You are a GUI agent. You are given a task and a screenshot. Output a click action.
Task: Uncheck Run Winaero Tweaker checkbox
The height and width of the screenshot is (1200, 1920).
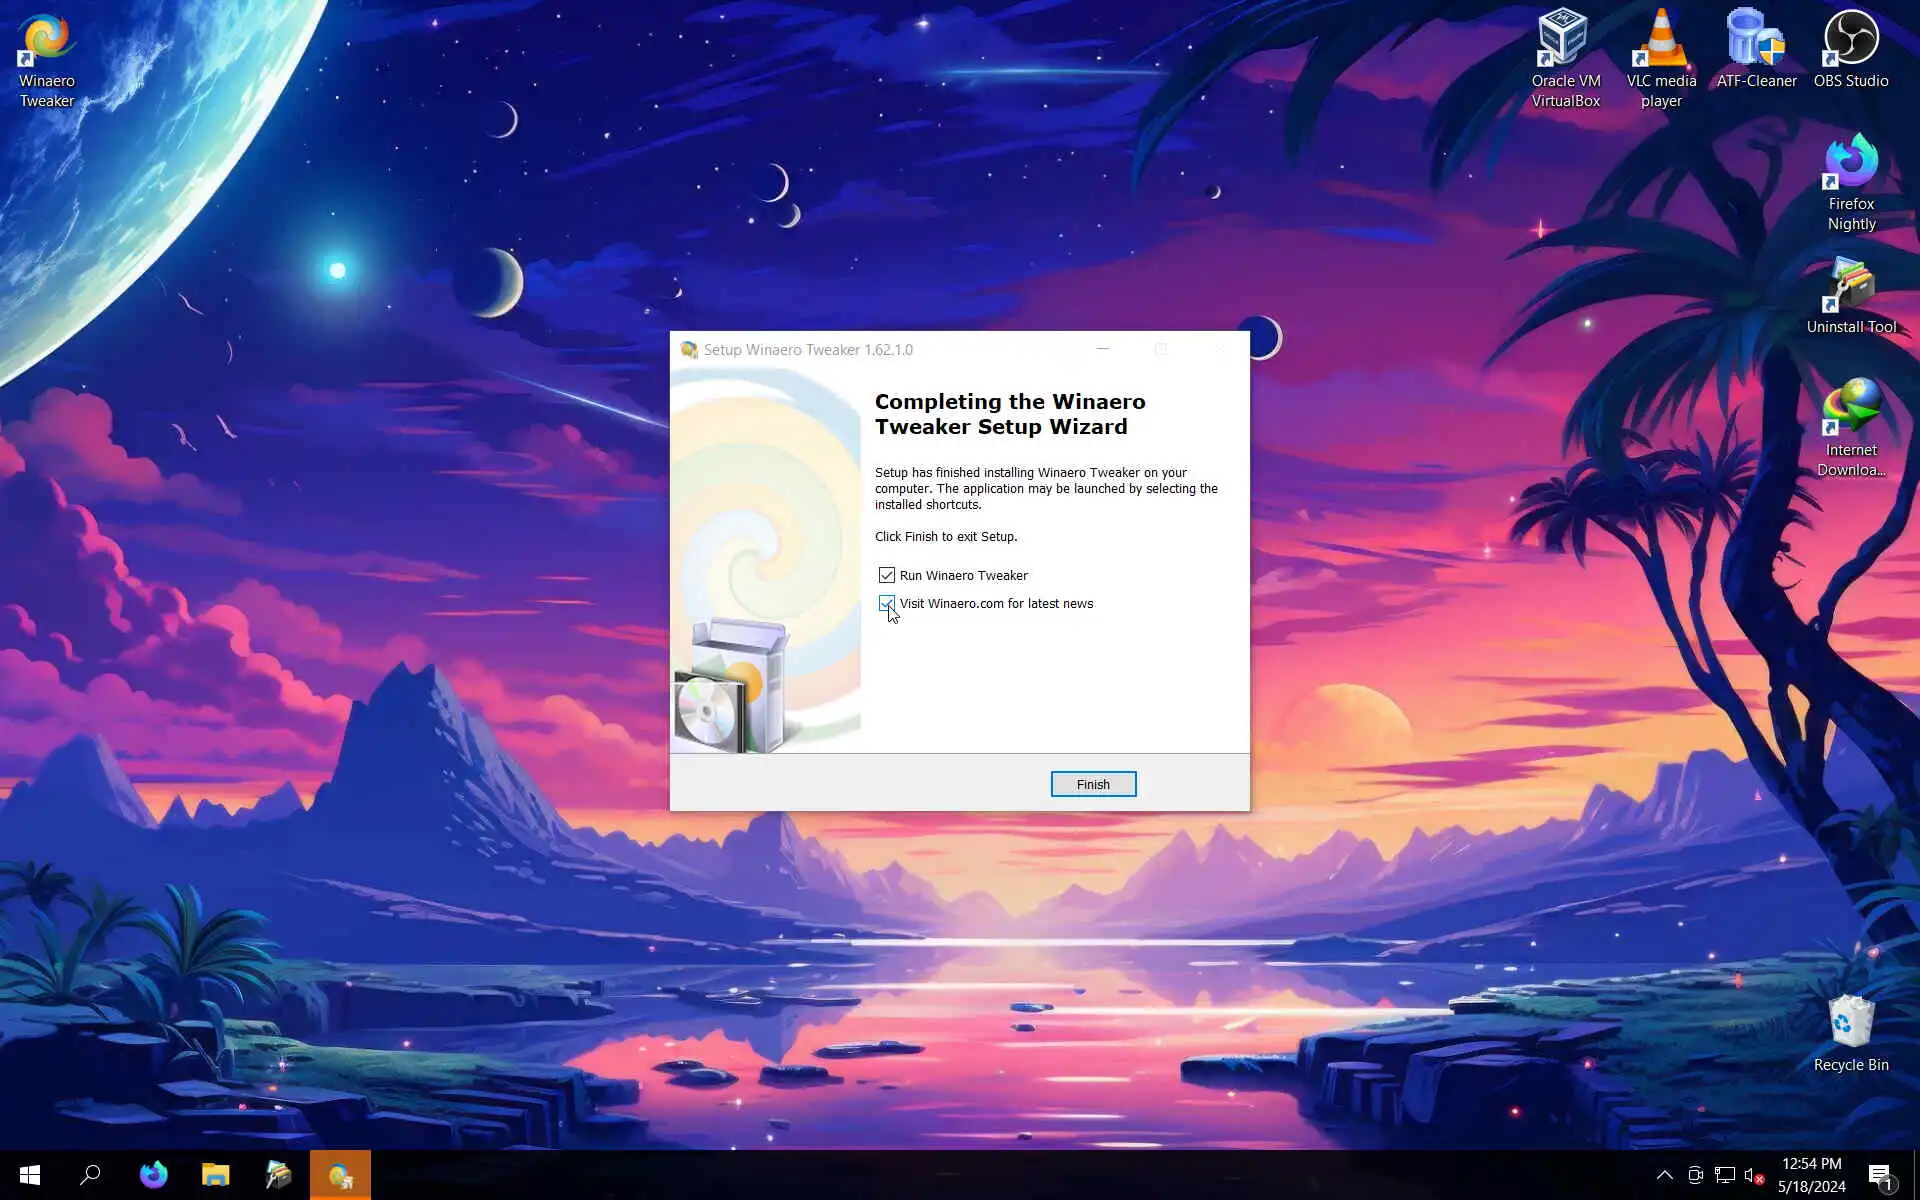(x=887, y=575)
